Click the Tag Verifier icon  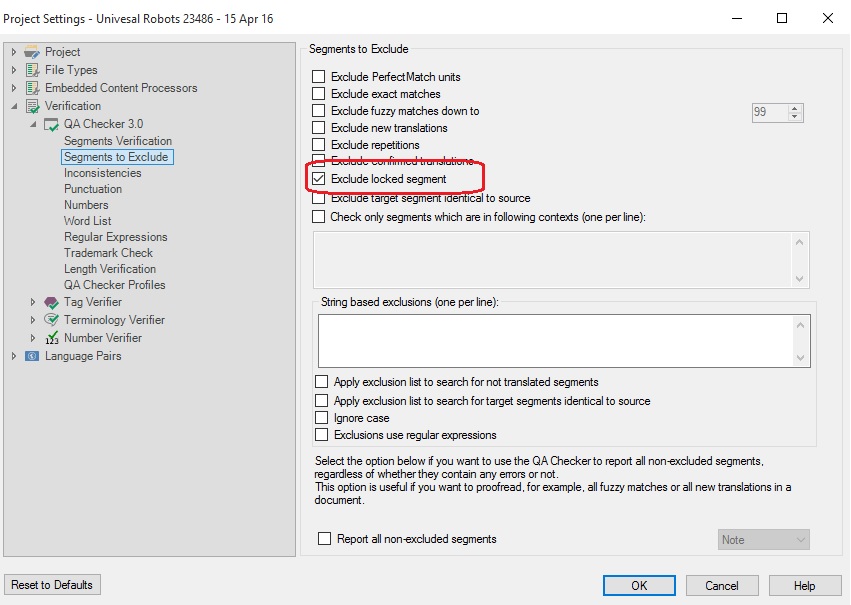51,302
